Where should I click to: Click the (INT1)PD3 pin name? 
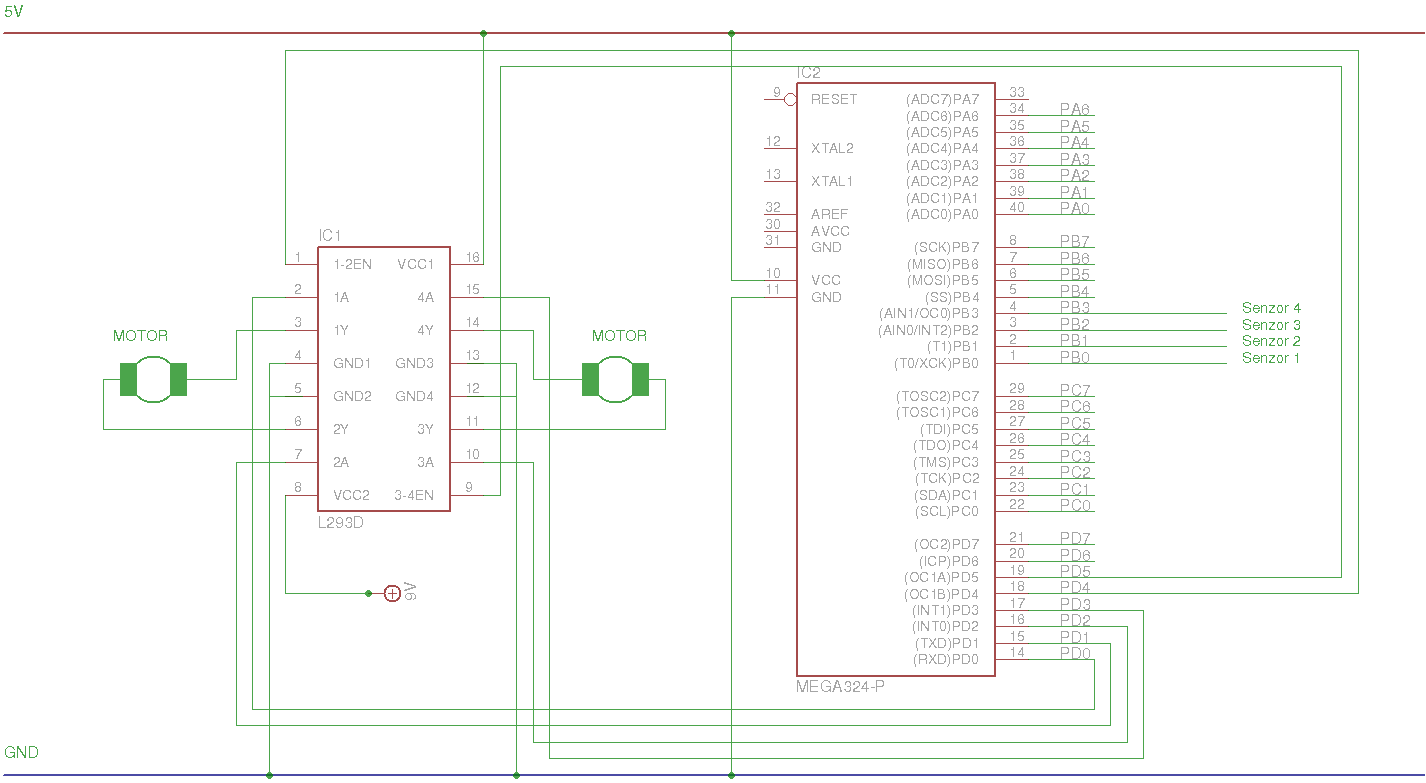click(945, 610)
